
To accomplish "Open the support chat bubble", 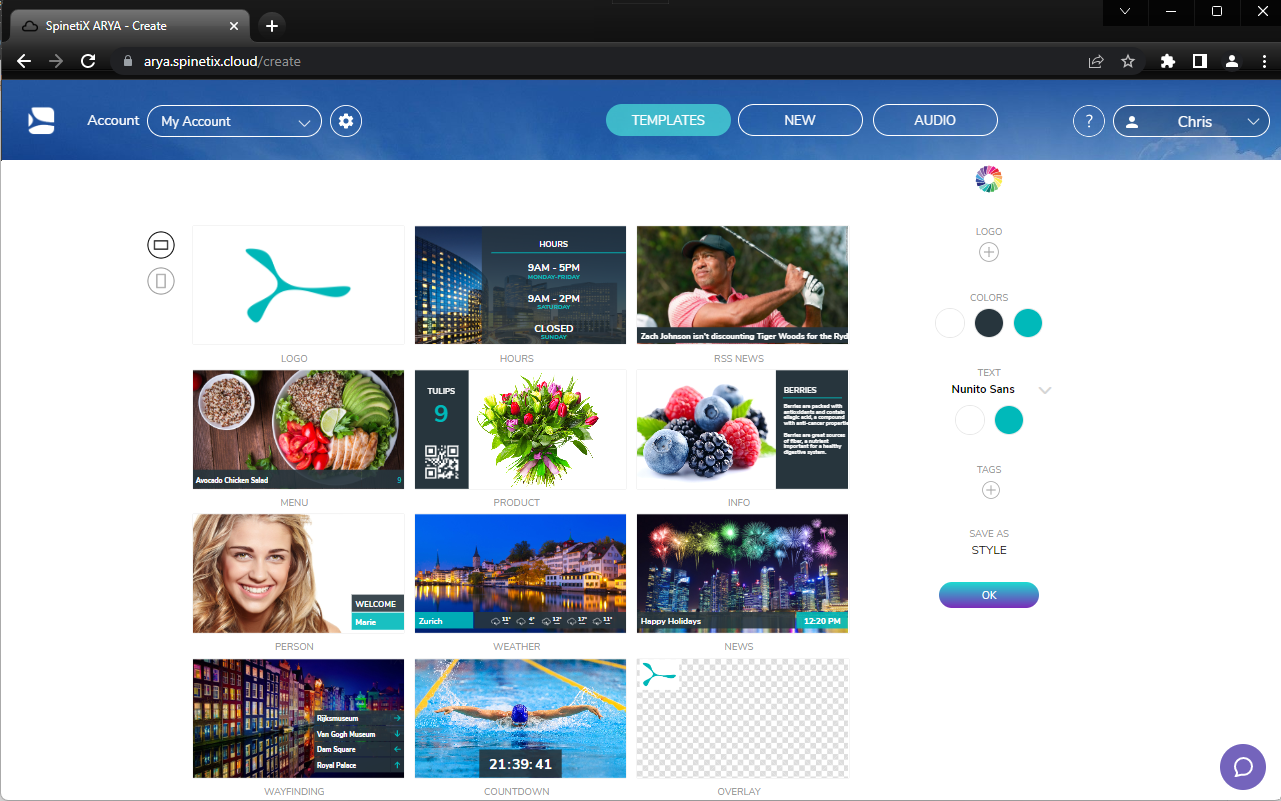I will click(x=1242, y=767).
